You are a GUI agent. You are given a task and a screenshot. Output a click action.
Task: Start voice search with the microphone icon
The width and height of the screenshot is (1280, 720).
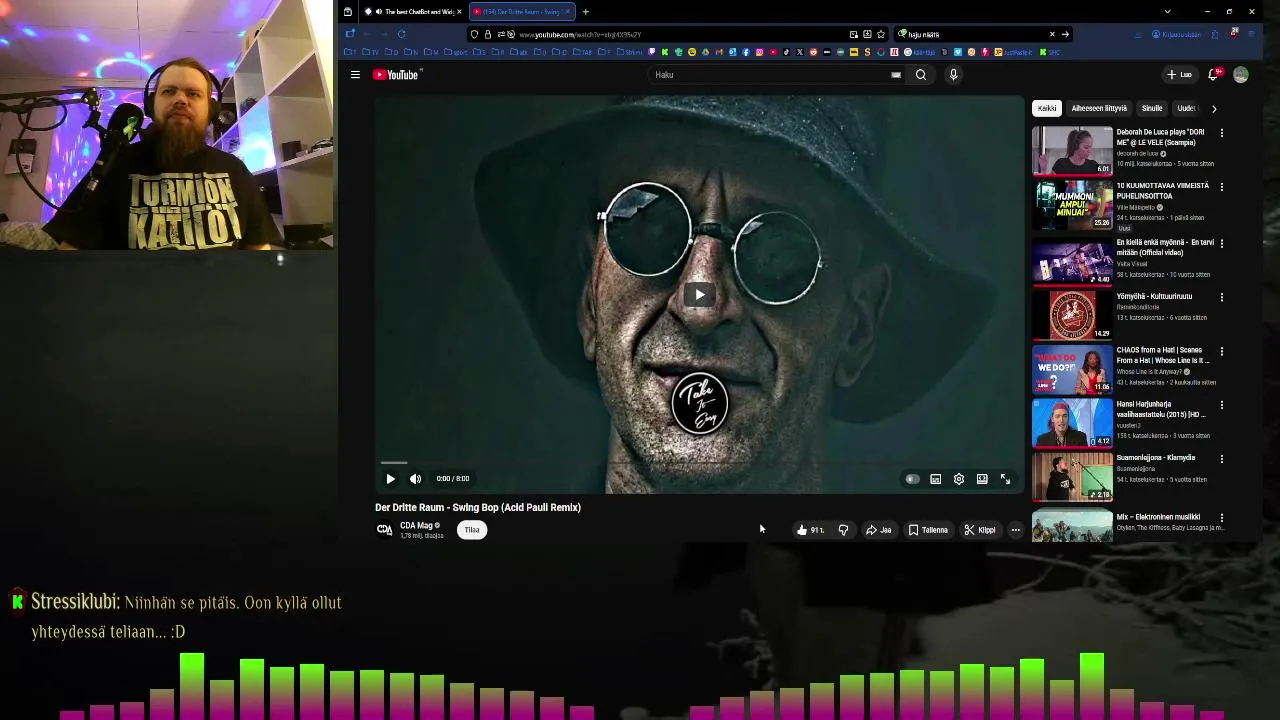(x=953, y=74)
